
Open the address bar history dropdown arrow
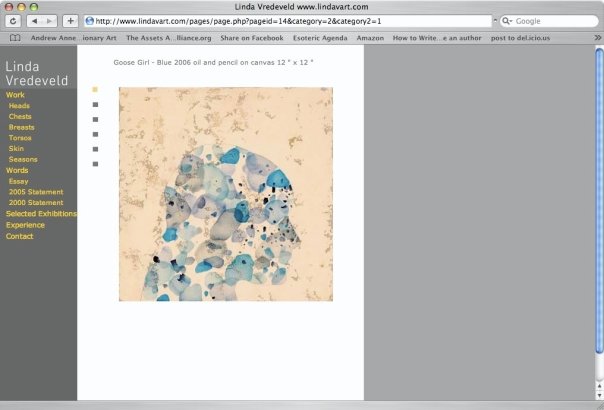[494, 21]
